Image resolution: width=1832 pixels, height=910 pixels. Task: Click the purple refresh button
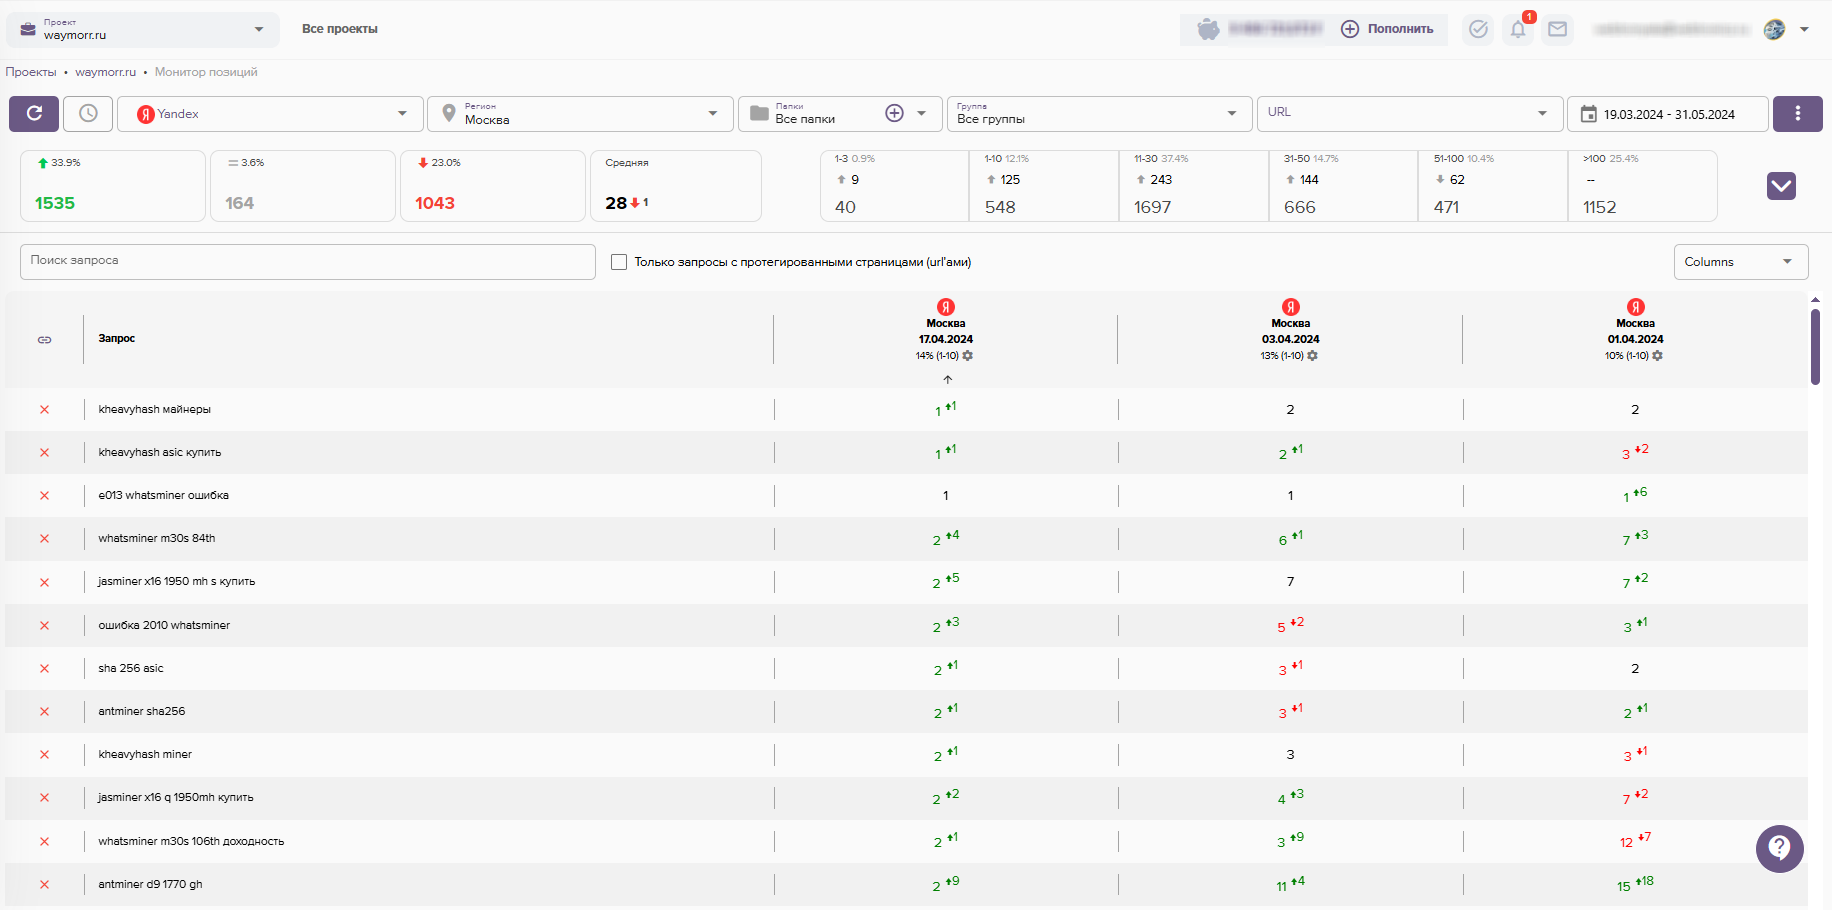pyautogui.click(x=34, y=114)
